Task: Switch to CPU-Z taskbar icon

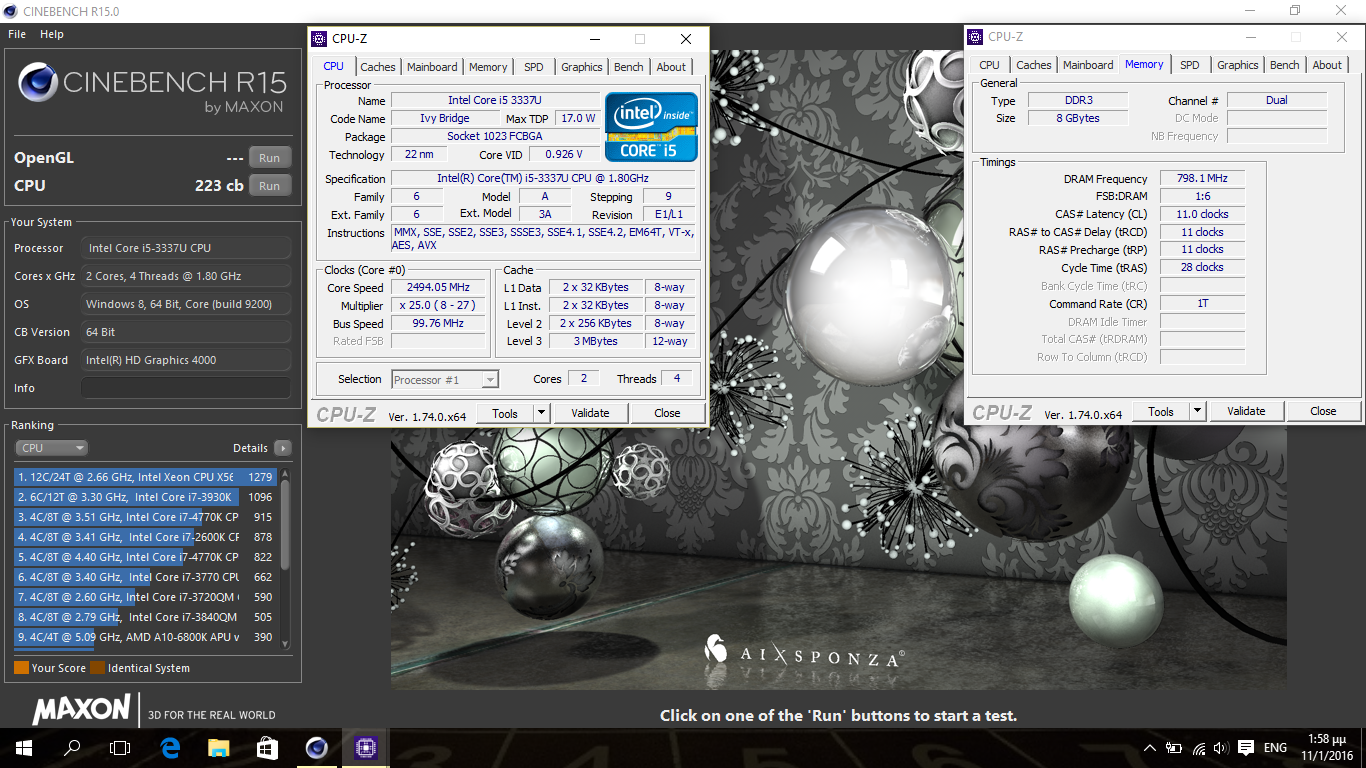Action: (365, 747)
